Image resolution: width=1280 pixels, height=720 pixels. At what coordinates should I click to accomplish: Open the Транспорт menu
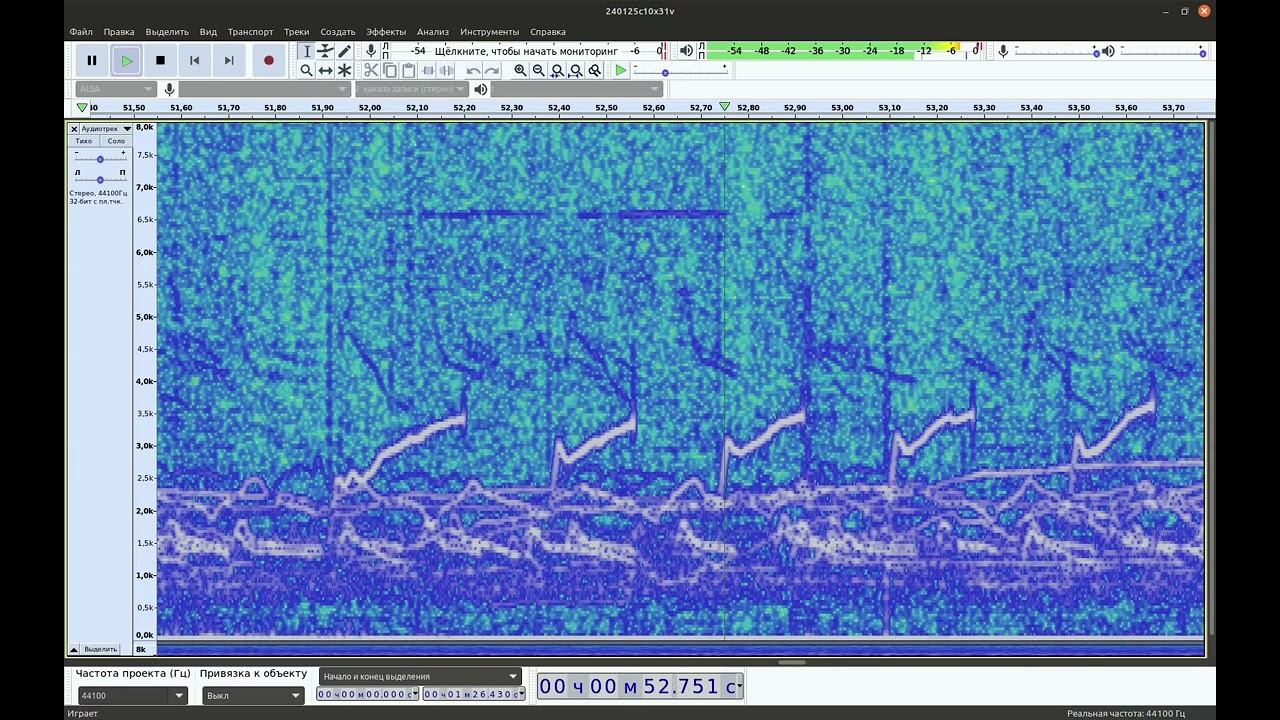point(250,32)
